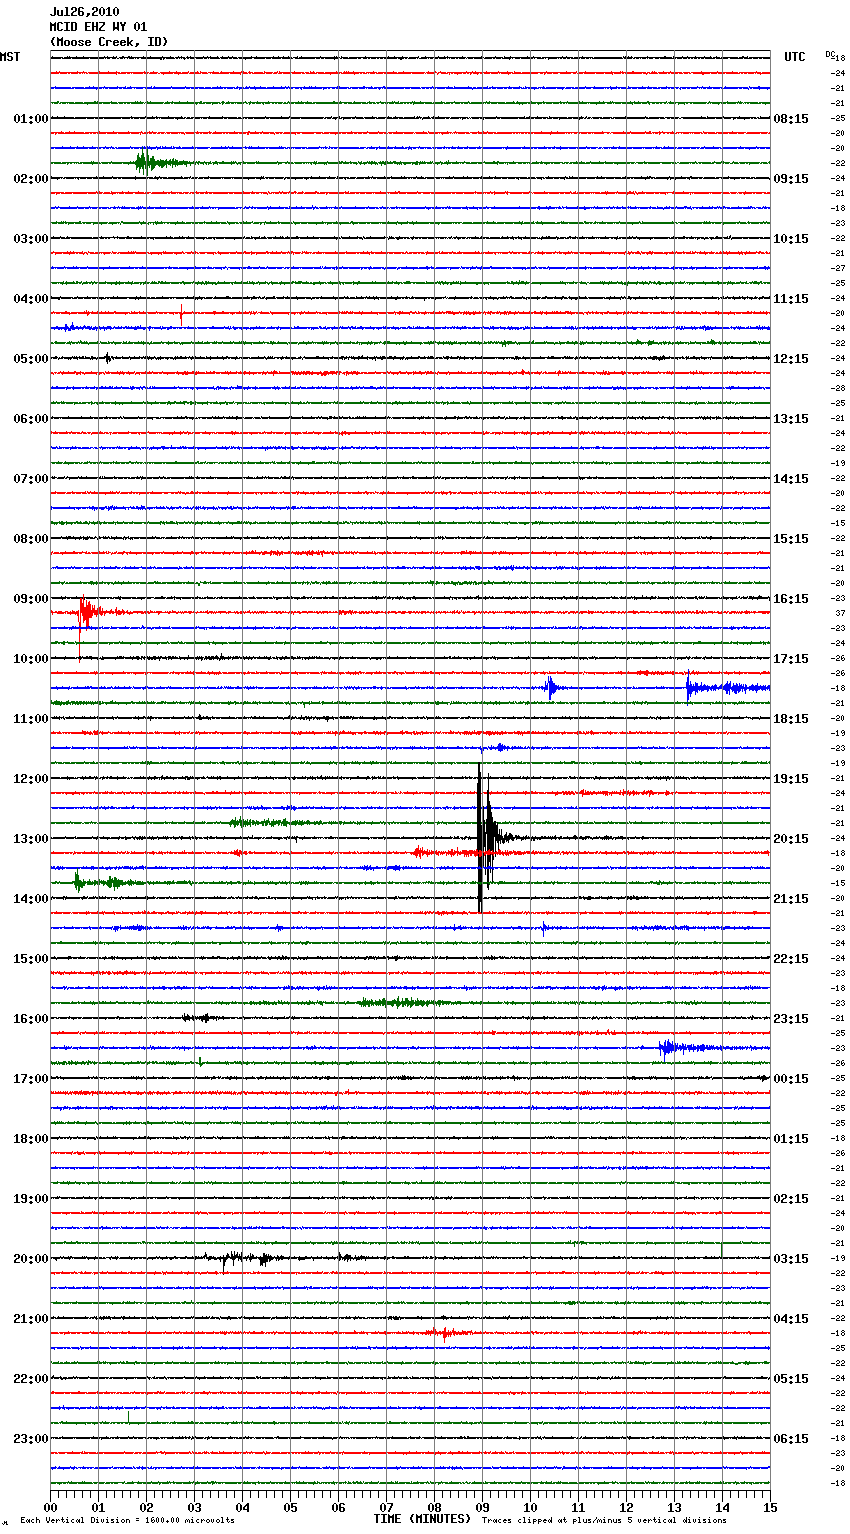Viewport: 850px width, 1534px height.
Task: Select the 13:00 MST row label
Action: pyautogui.click(x=30, y=839)
